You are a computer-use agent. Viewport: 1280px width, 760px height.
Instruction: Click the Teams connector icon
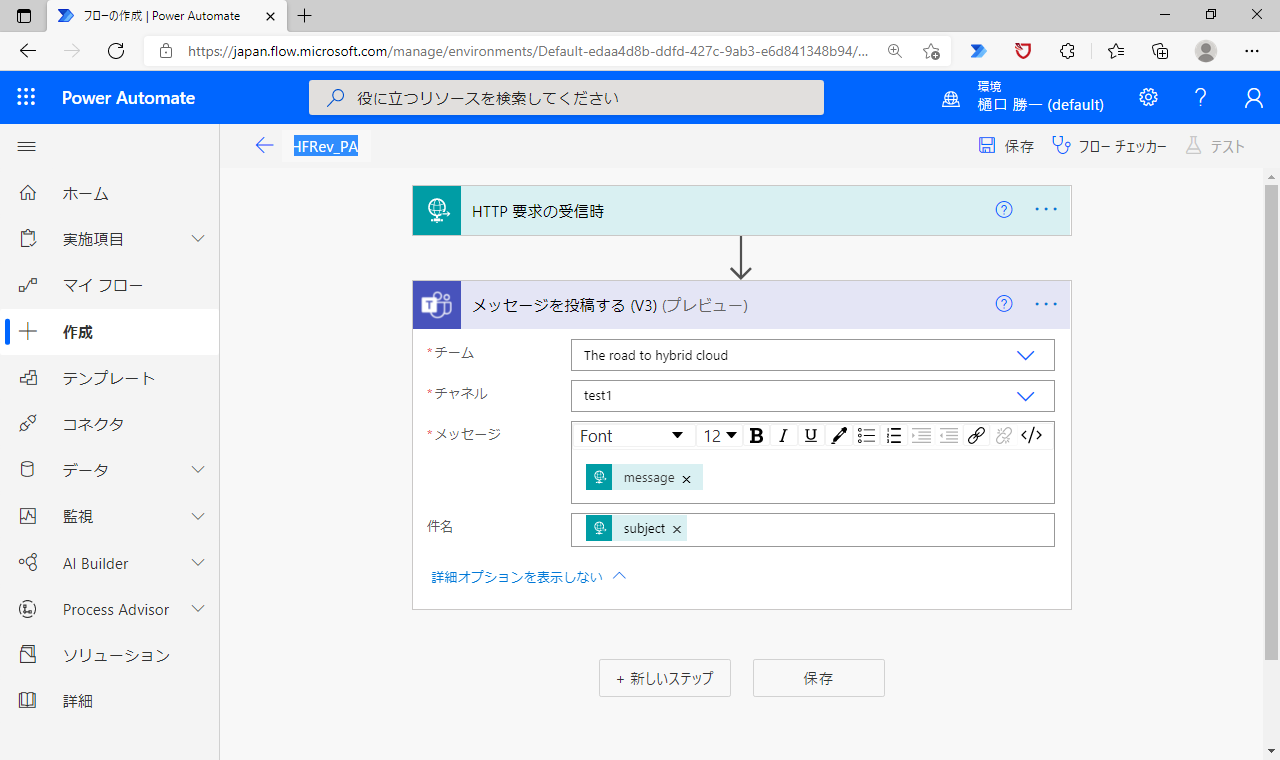pyautogui.click(x=437, y=304)
